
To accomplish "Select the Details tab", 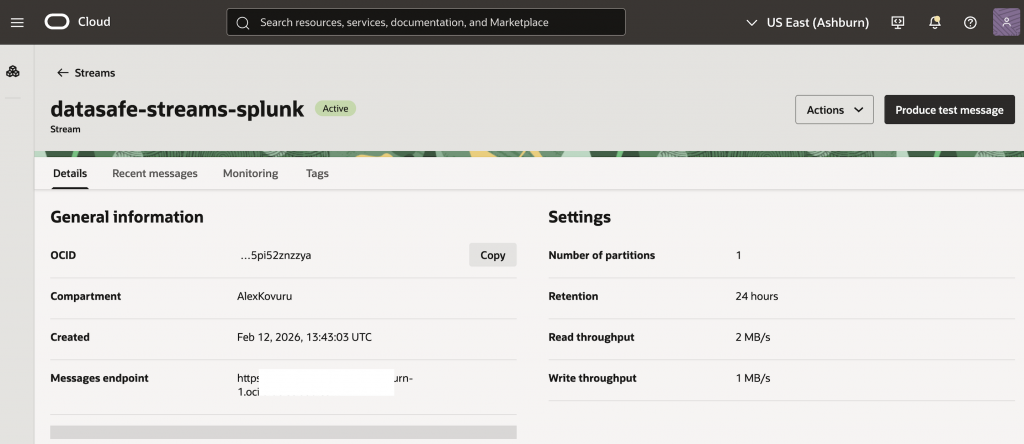I will pos(70,173).
